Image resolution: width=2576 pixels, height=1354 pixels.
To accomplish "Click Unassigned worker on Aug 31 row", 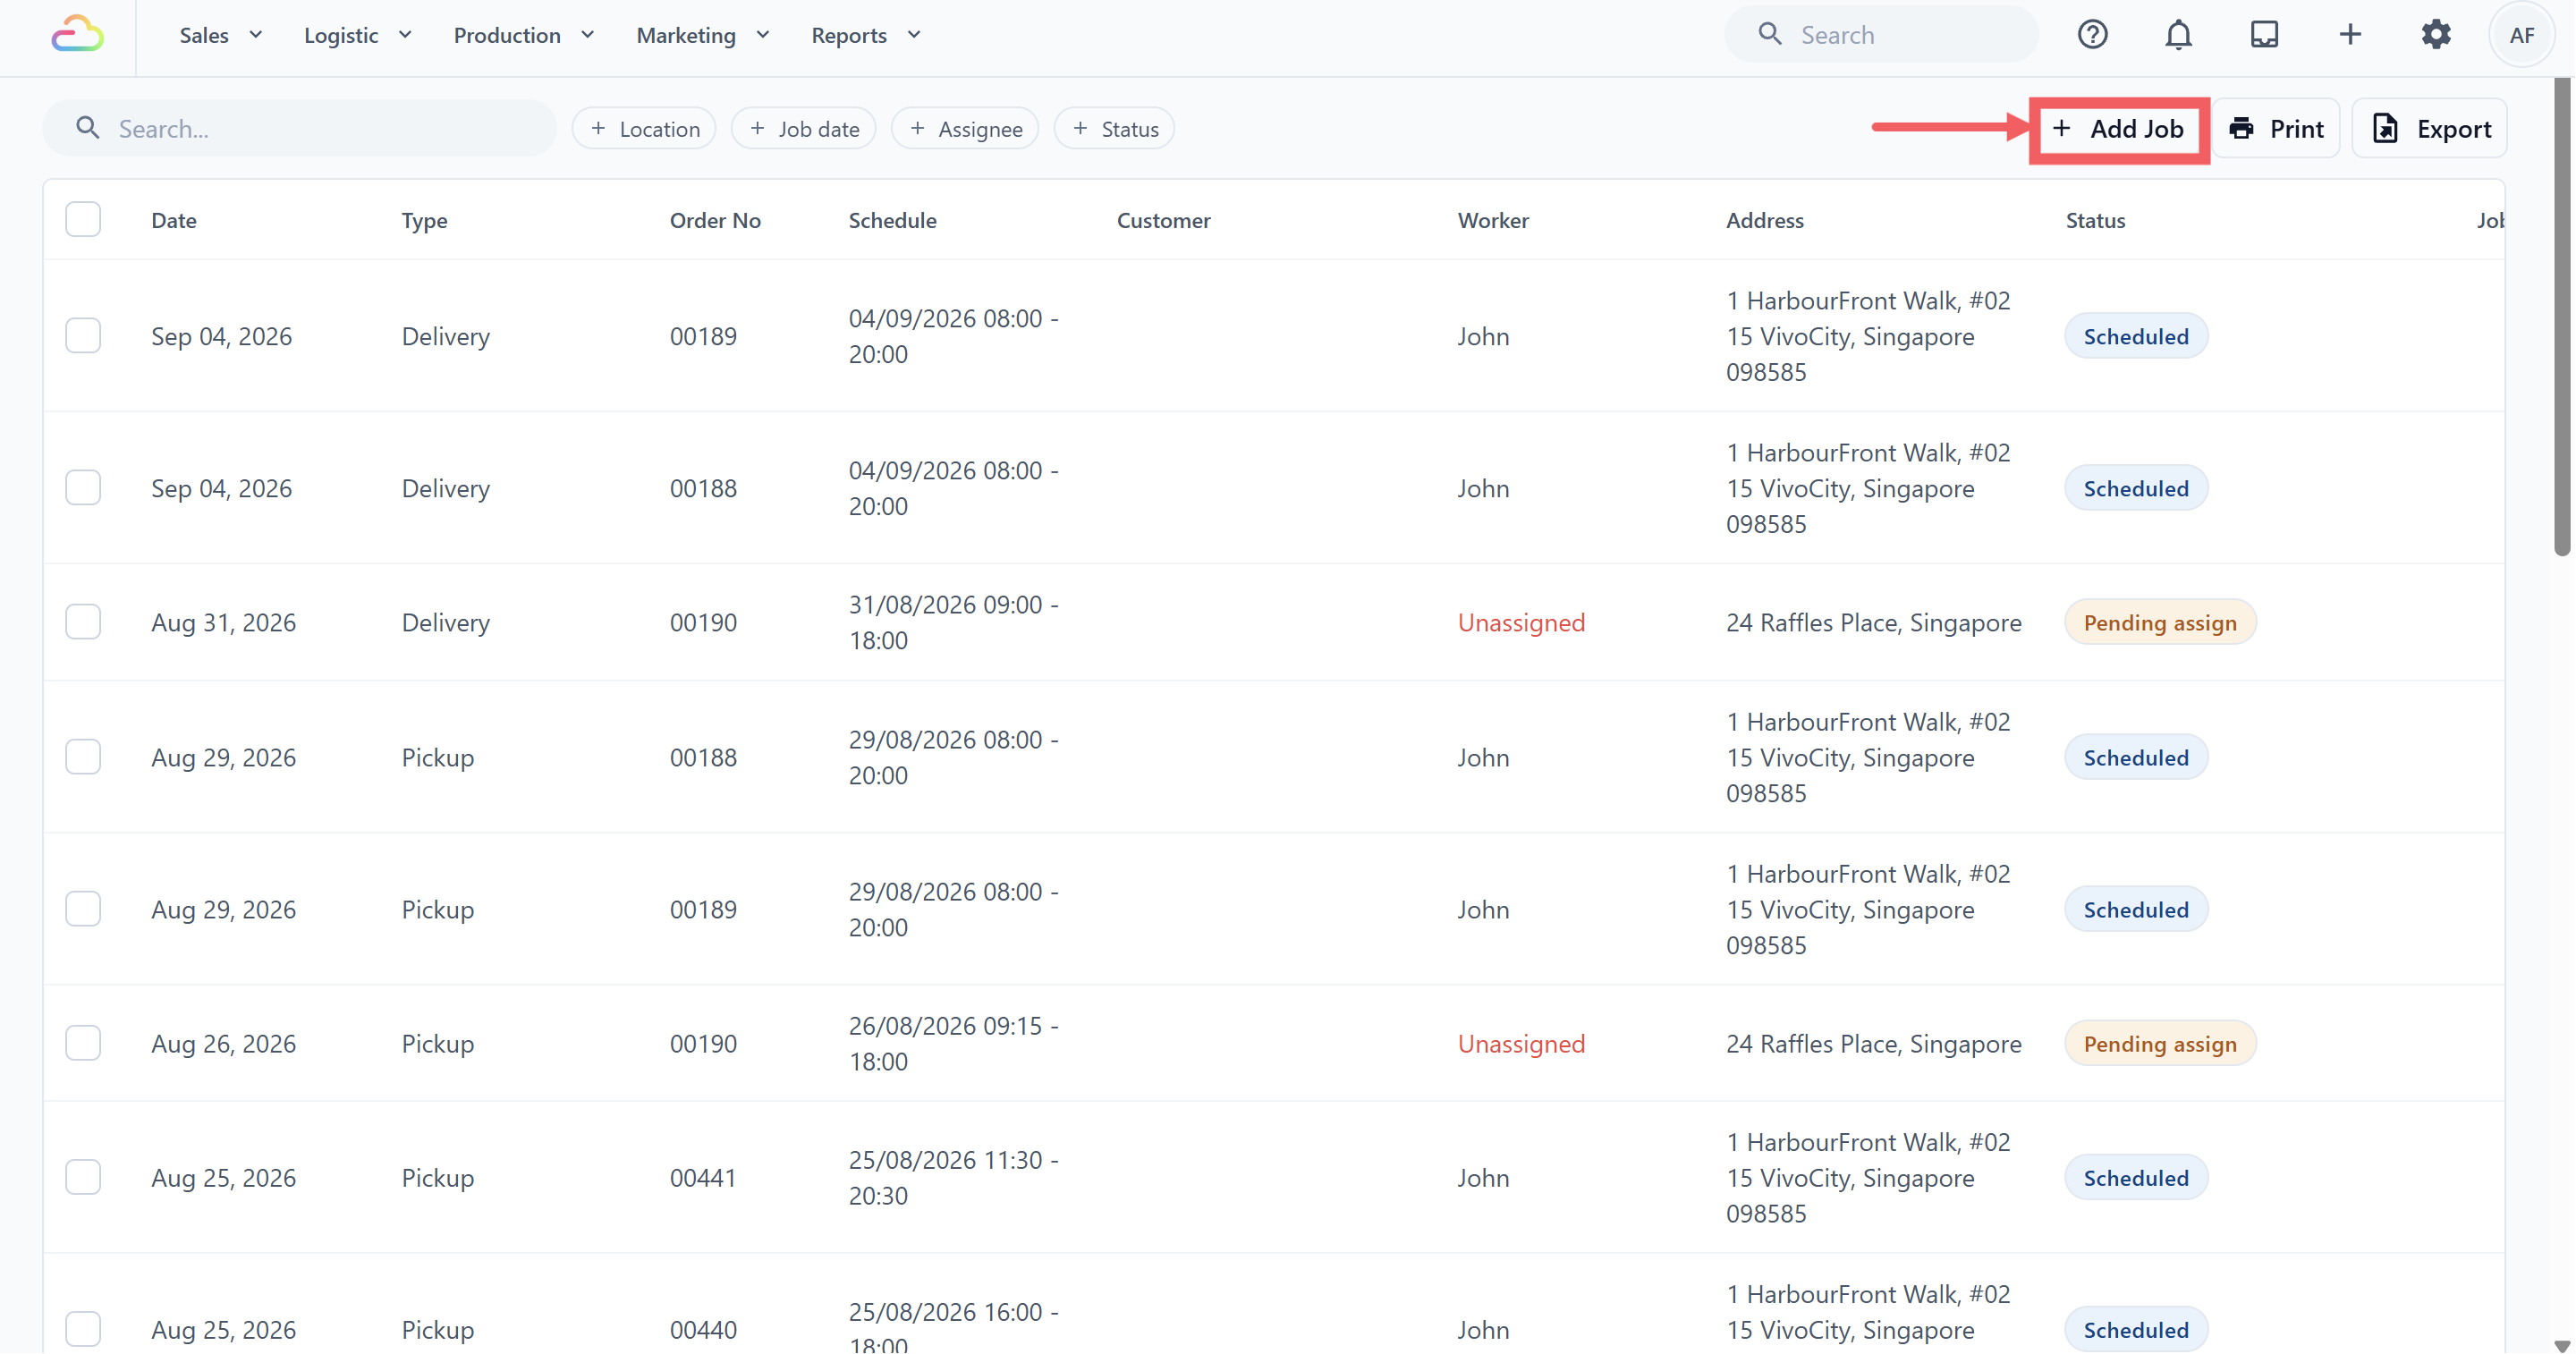I will coord(1521,622).
